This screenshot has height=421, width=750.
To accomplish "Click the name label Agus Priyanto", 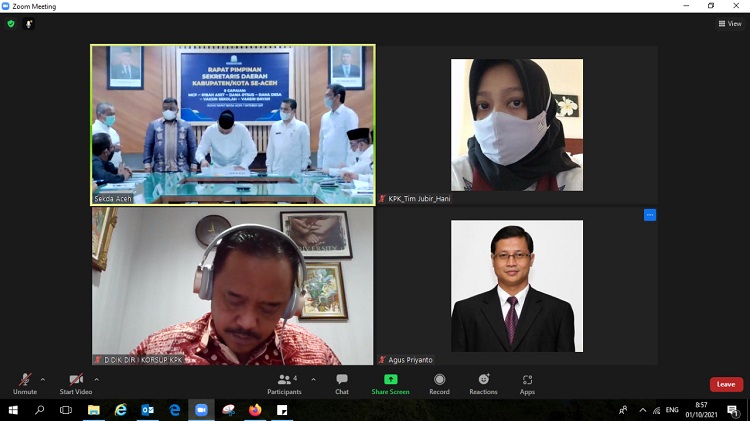I will (x=410, y=360).
